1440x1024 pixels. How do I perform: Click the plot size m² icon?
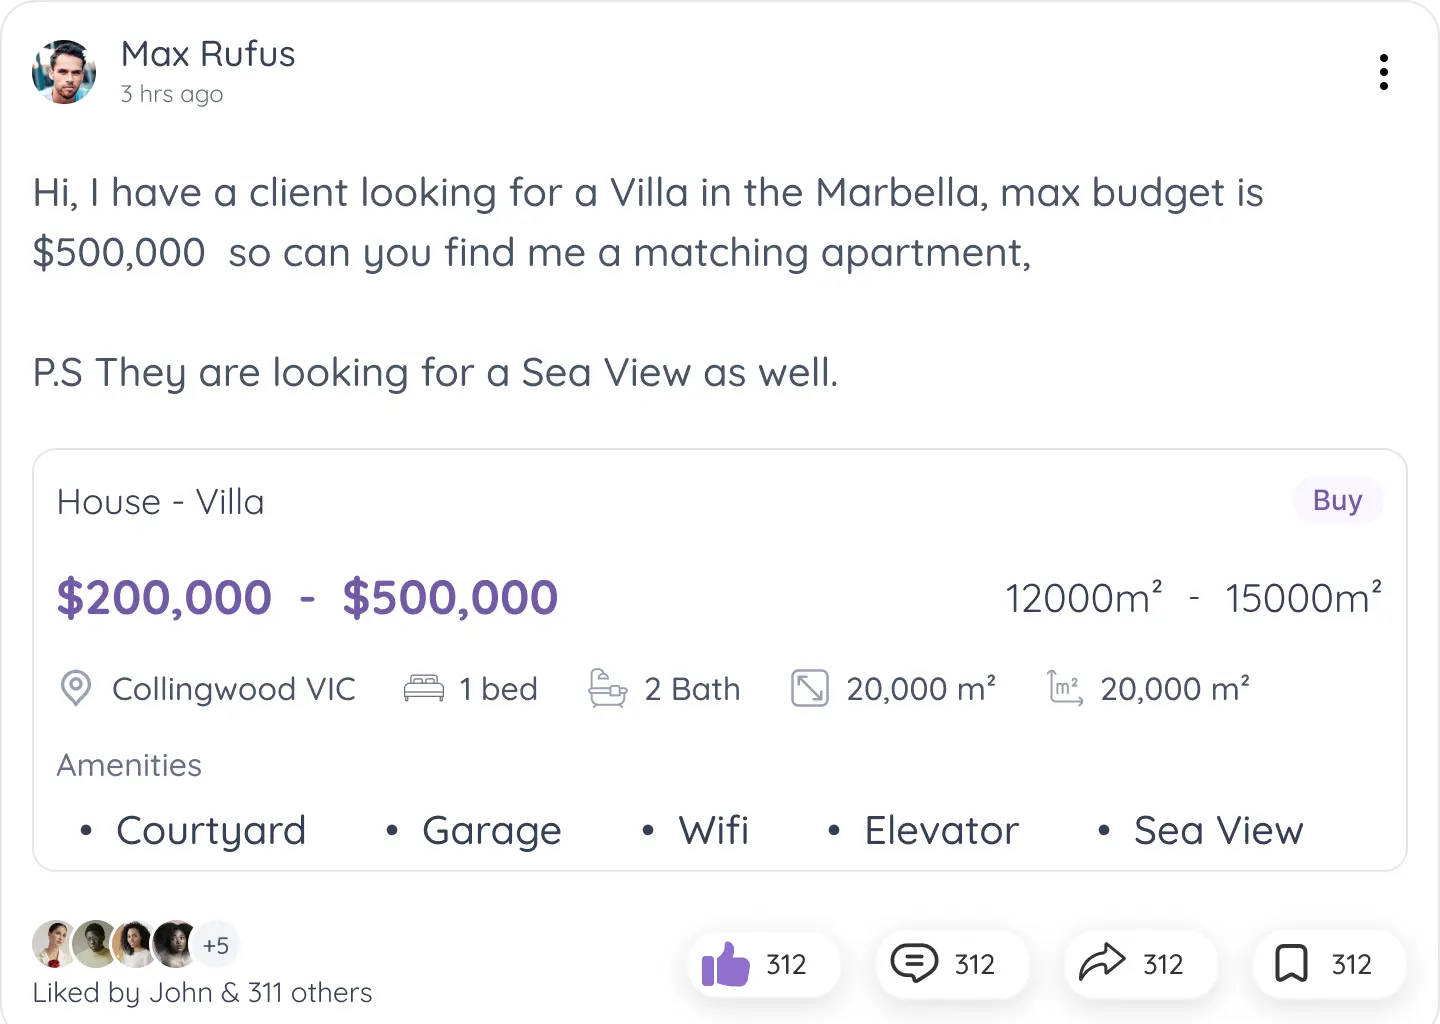click(1065, 689)
